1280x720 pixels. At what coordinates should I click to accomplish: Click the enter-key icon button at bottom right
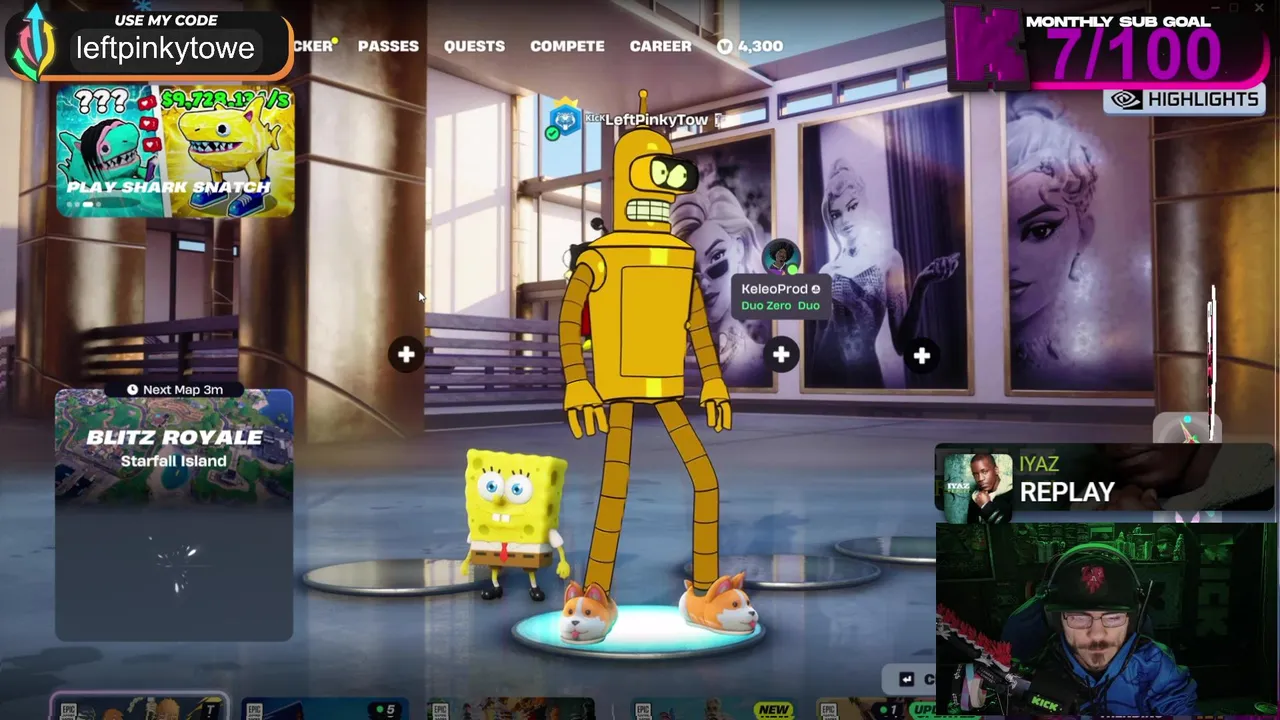coord(907,679)
